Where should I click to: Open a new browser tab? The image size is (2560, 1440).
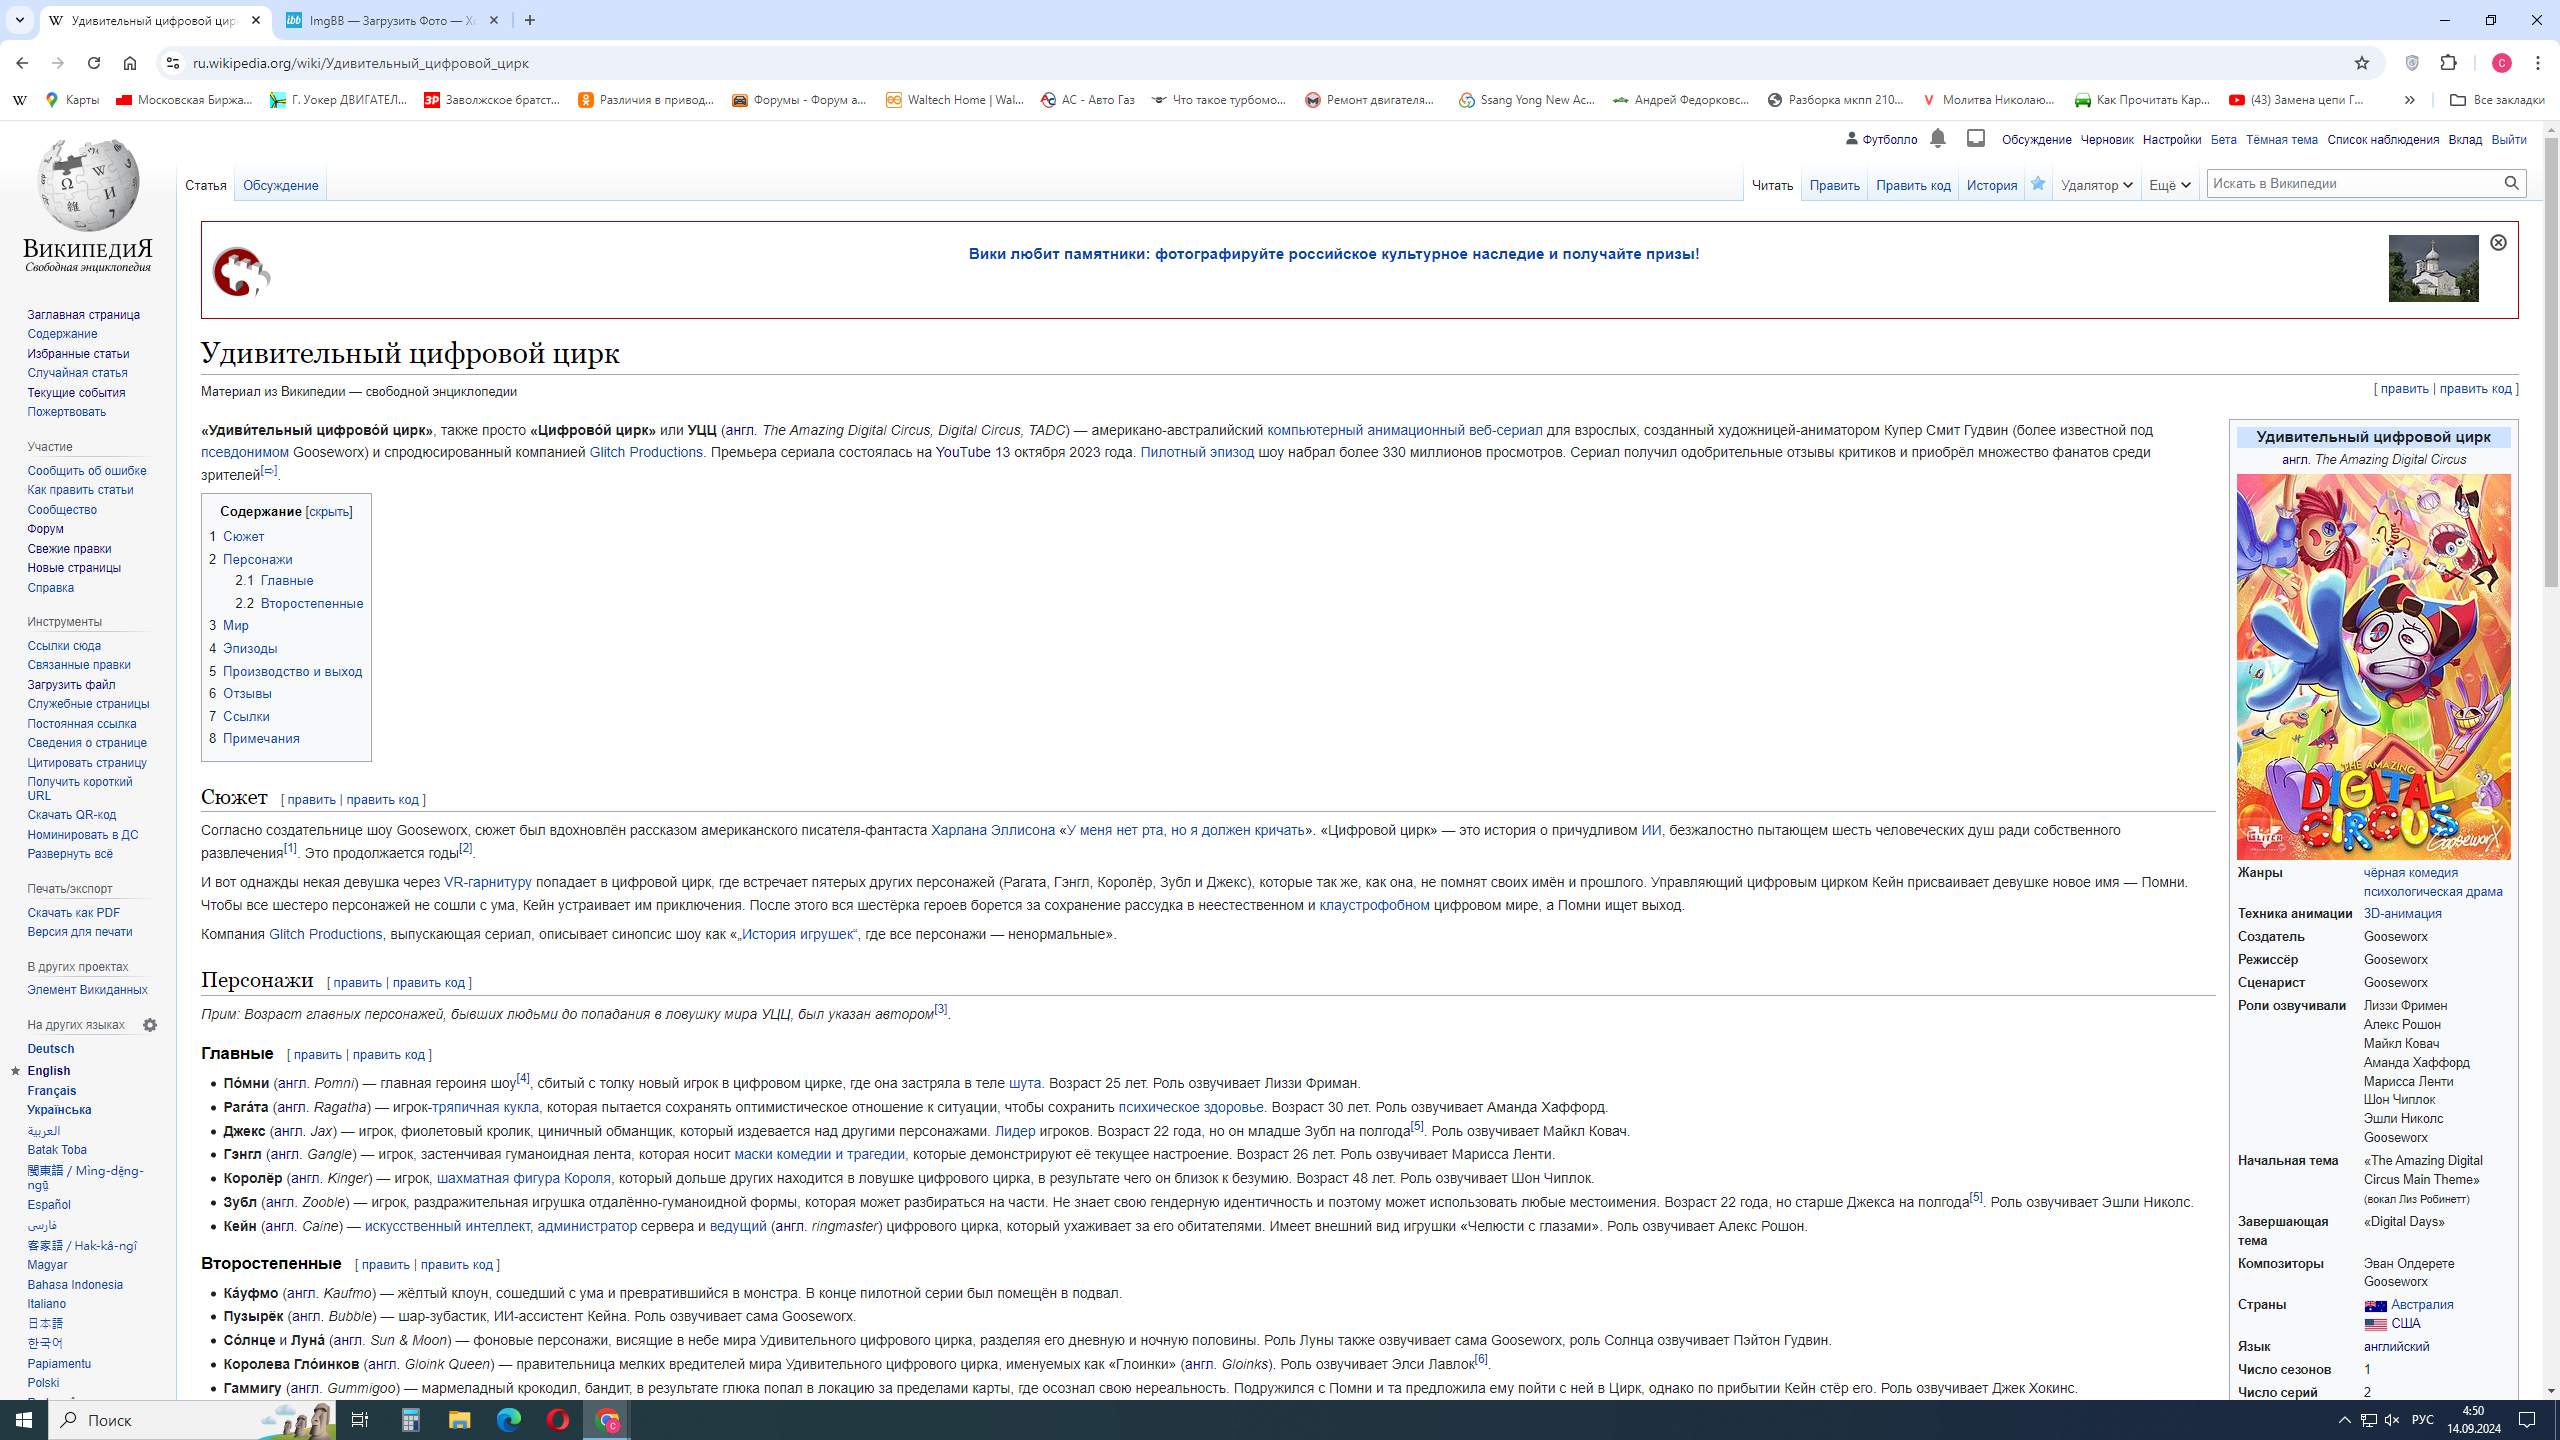(x=530, y=20)
